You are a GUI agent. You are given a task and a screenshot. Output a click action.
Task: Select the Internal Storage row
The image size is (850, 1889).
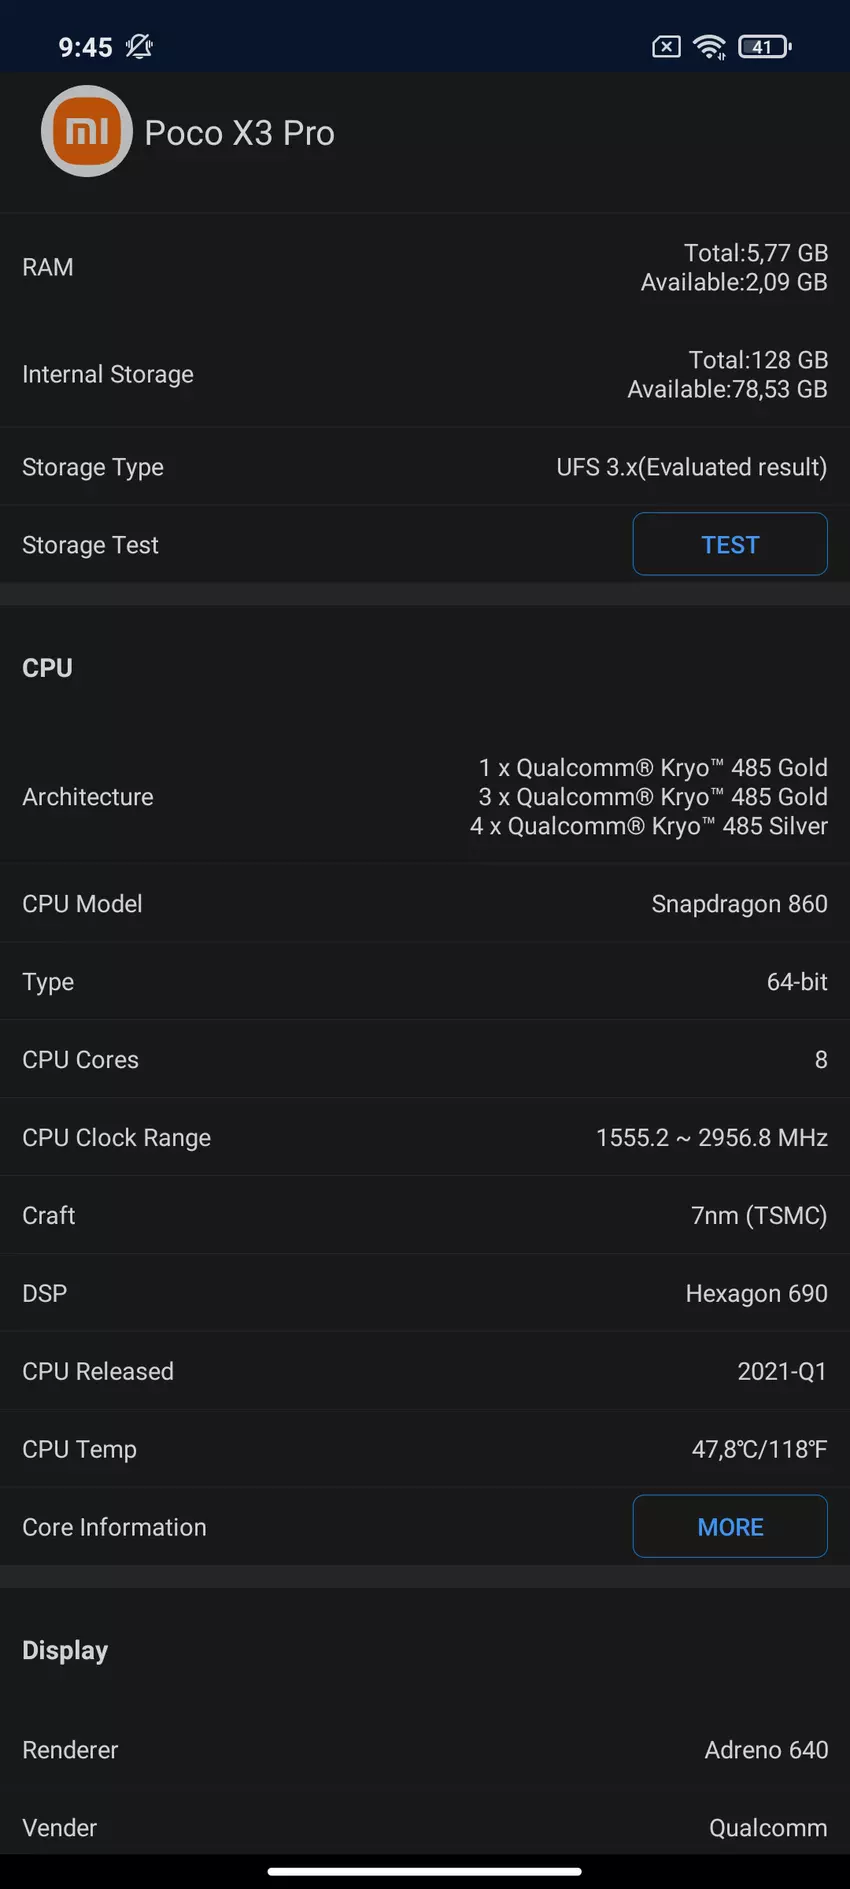(x=425, y=374)
